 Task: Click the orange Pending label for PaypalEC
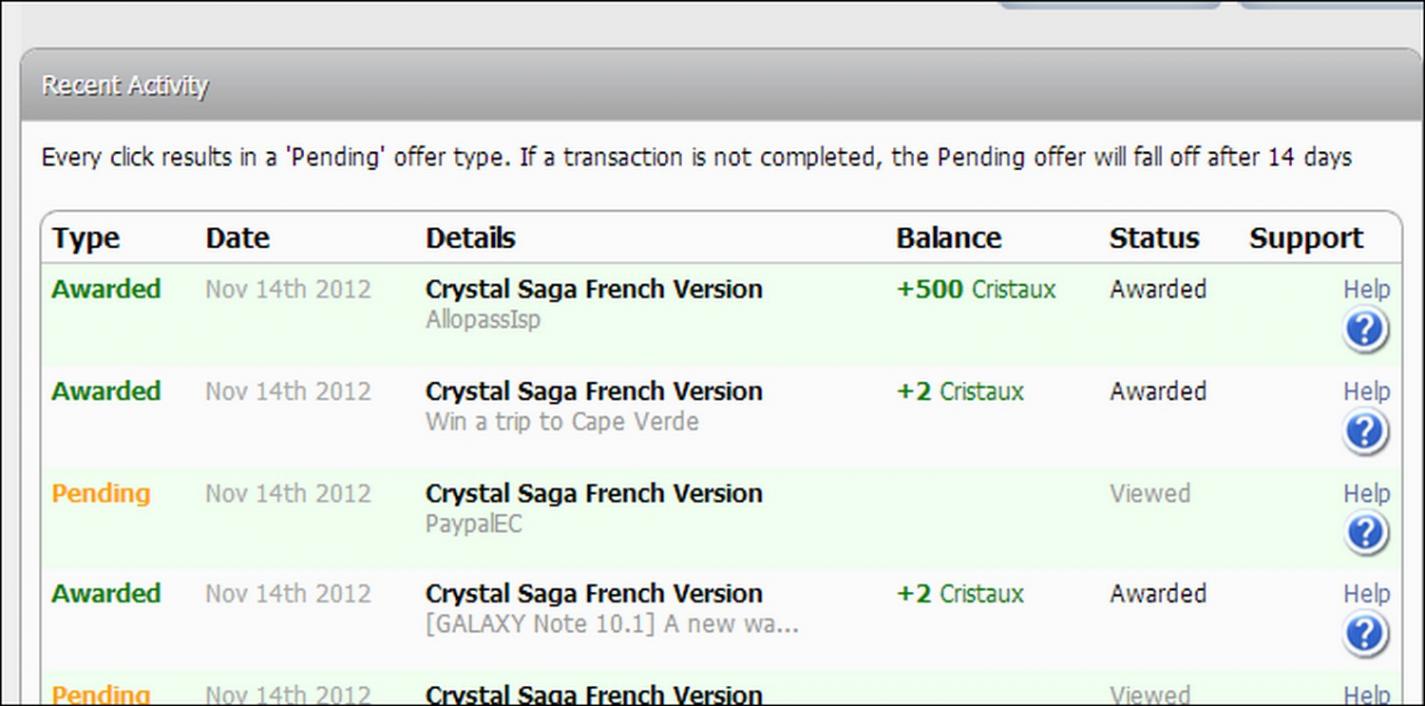coord(101,494)
